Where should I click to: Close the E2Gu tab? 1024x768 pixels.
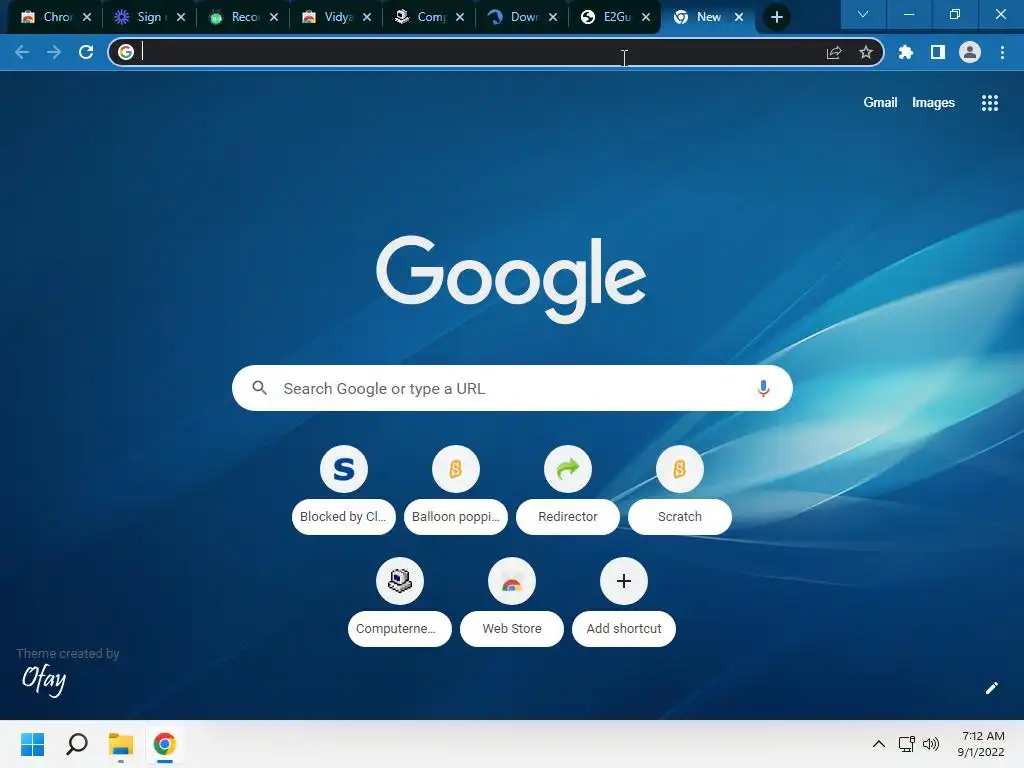click(x=646, y=18)
